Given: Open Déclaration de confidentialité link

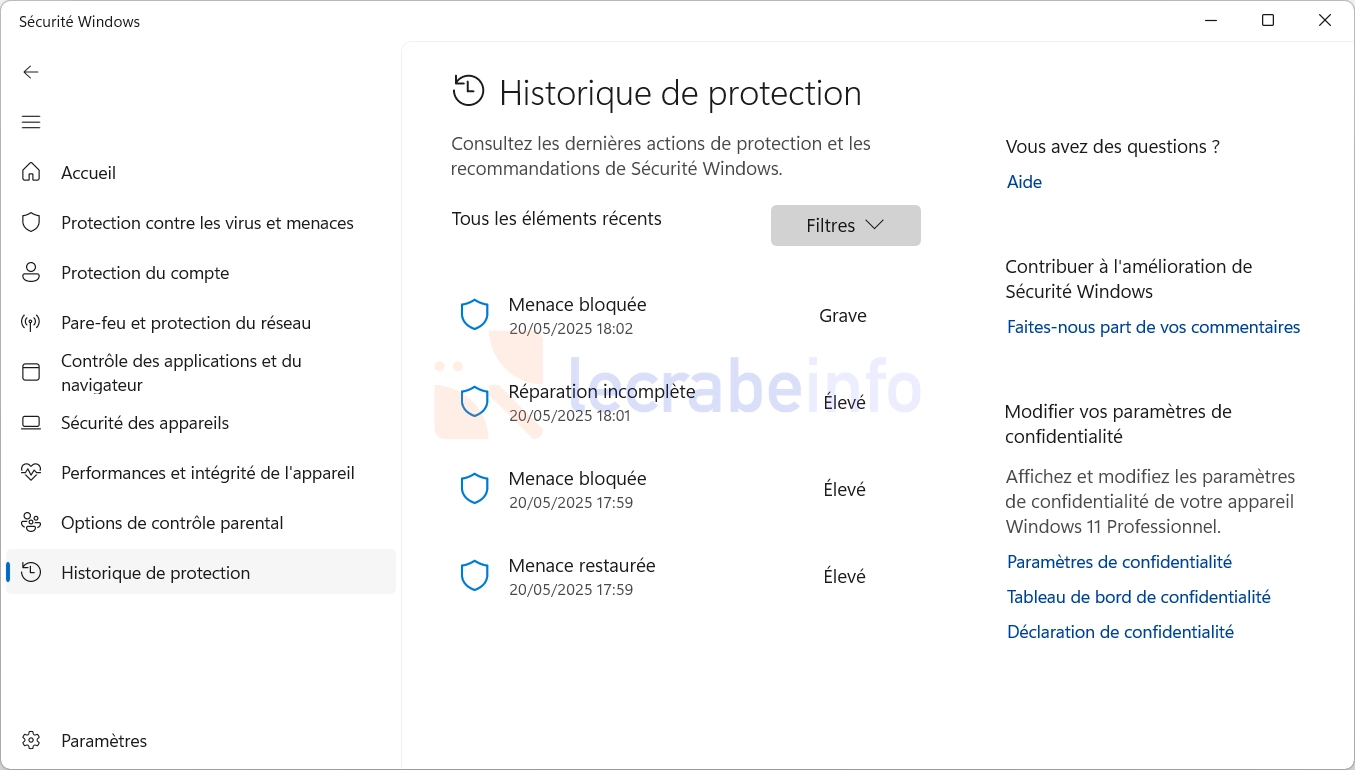Looking at the screenshot, I should (x=1120, y=632).
